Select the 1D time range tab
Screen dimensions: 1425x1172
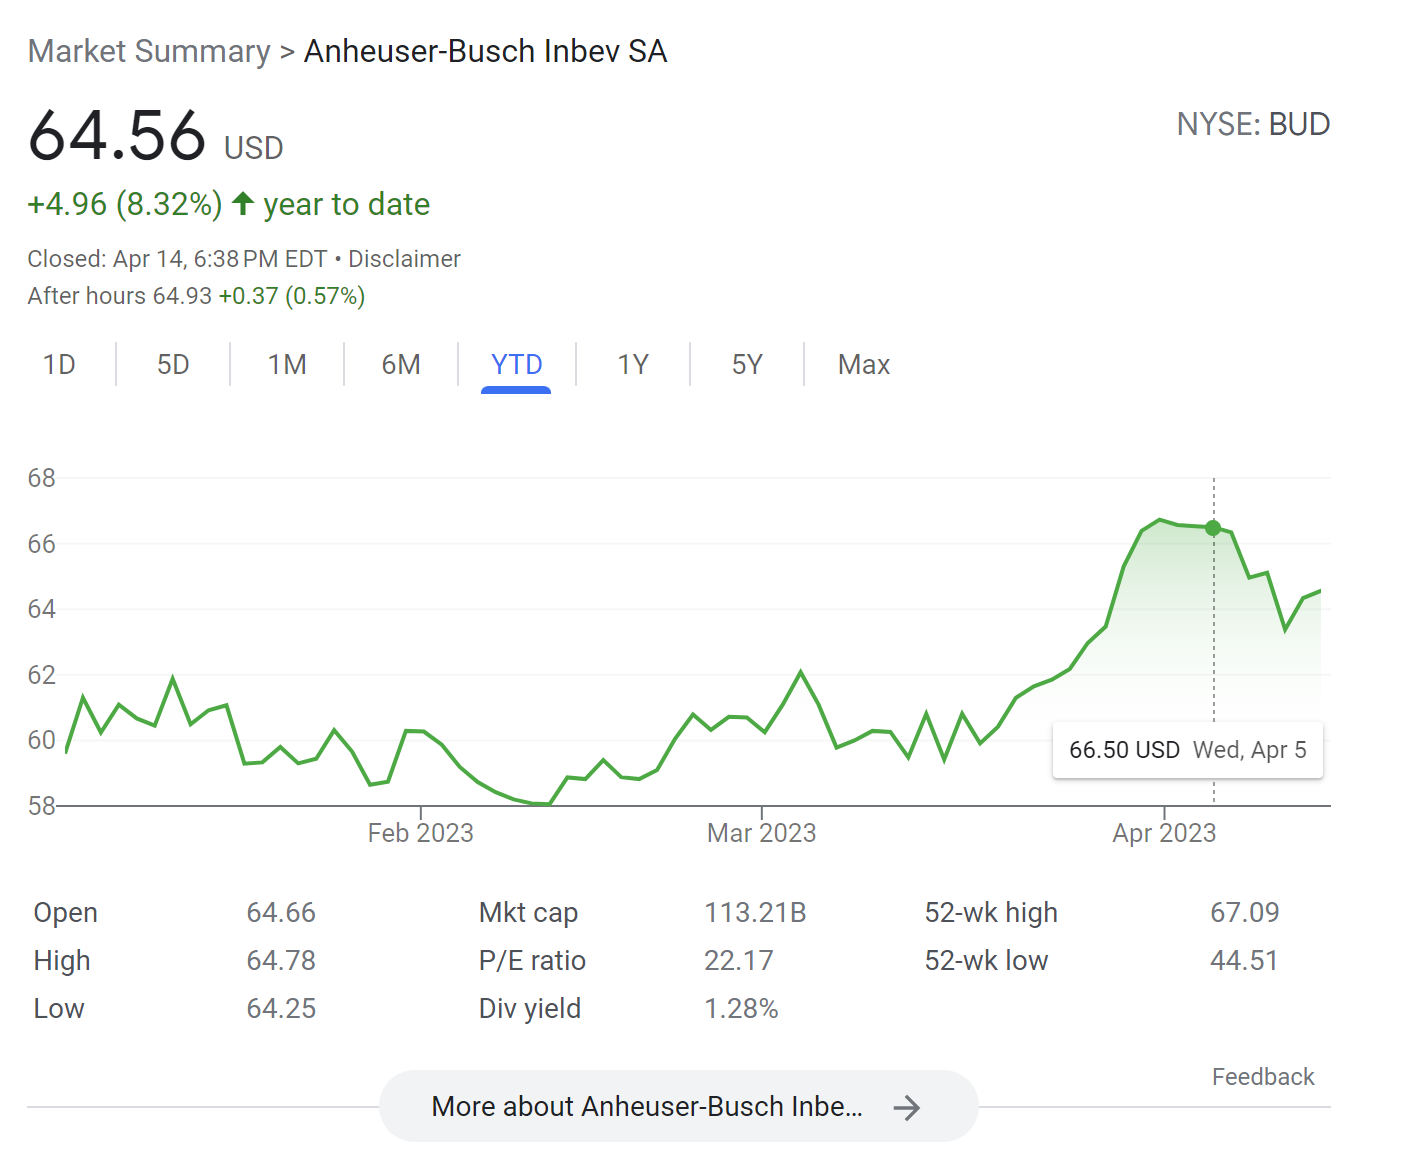(59, 364)
